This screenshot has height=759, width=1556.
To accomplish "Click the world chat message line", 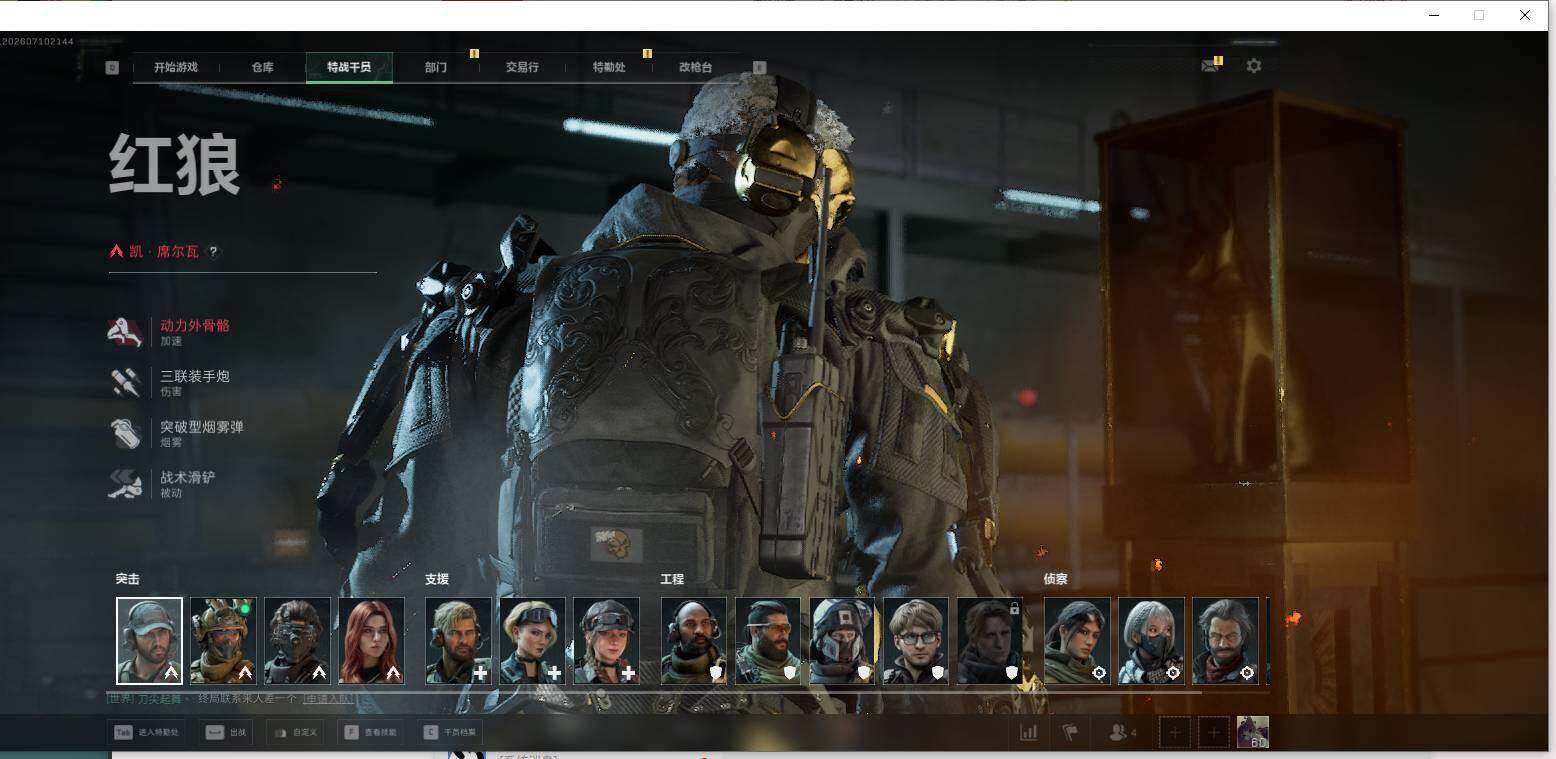I will [x=230, y=698].
